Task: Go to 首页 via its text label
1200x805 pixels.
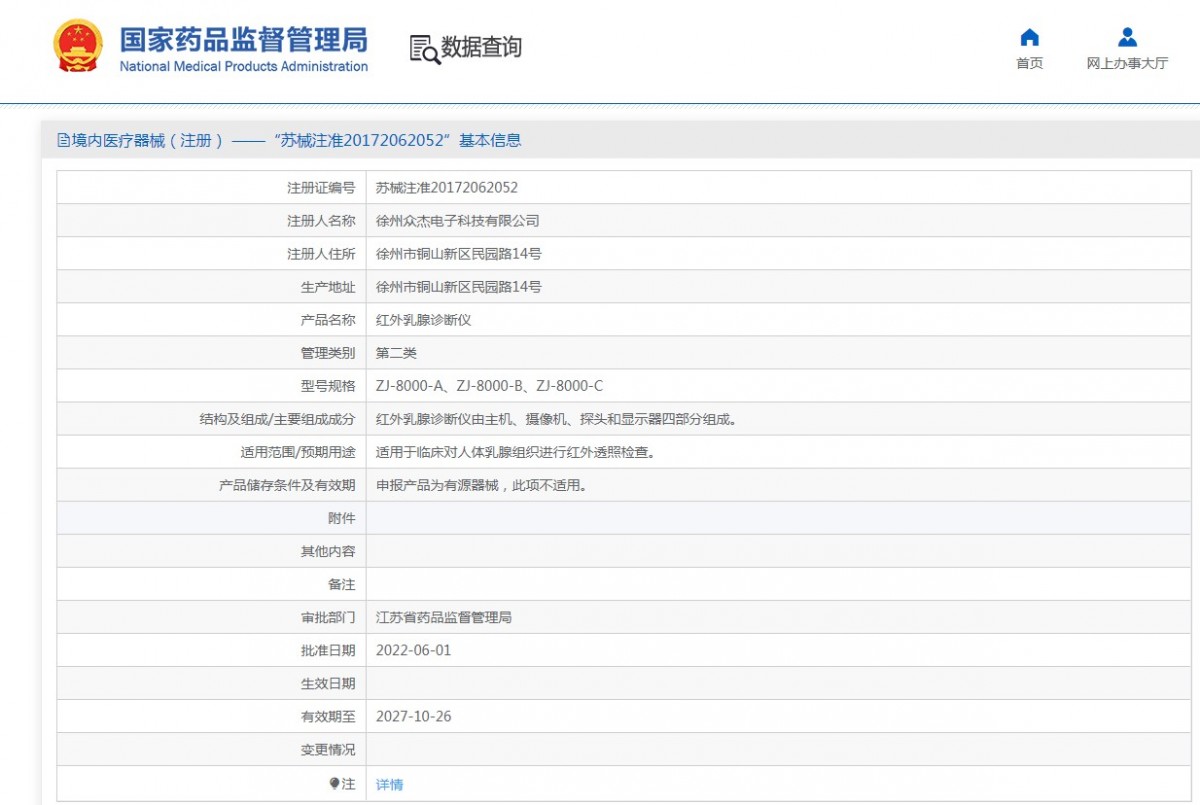Action: click(x=1029, y=63)
